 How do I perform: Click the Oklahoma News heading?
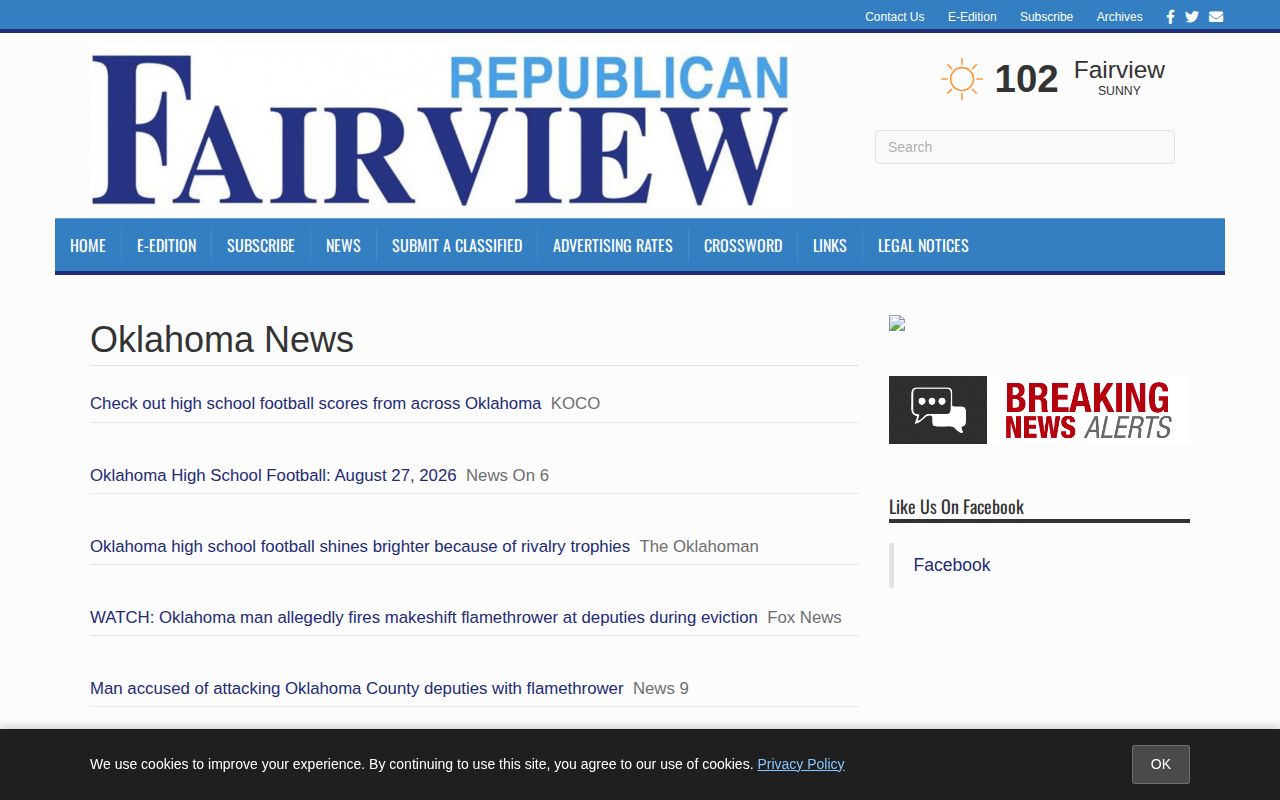click(222, 340)
